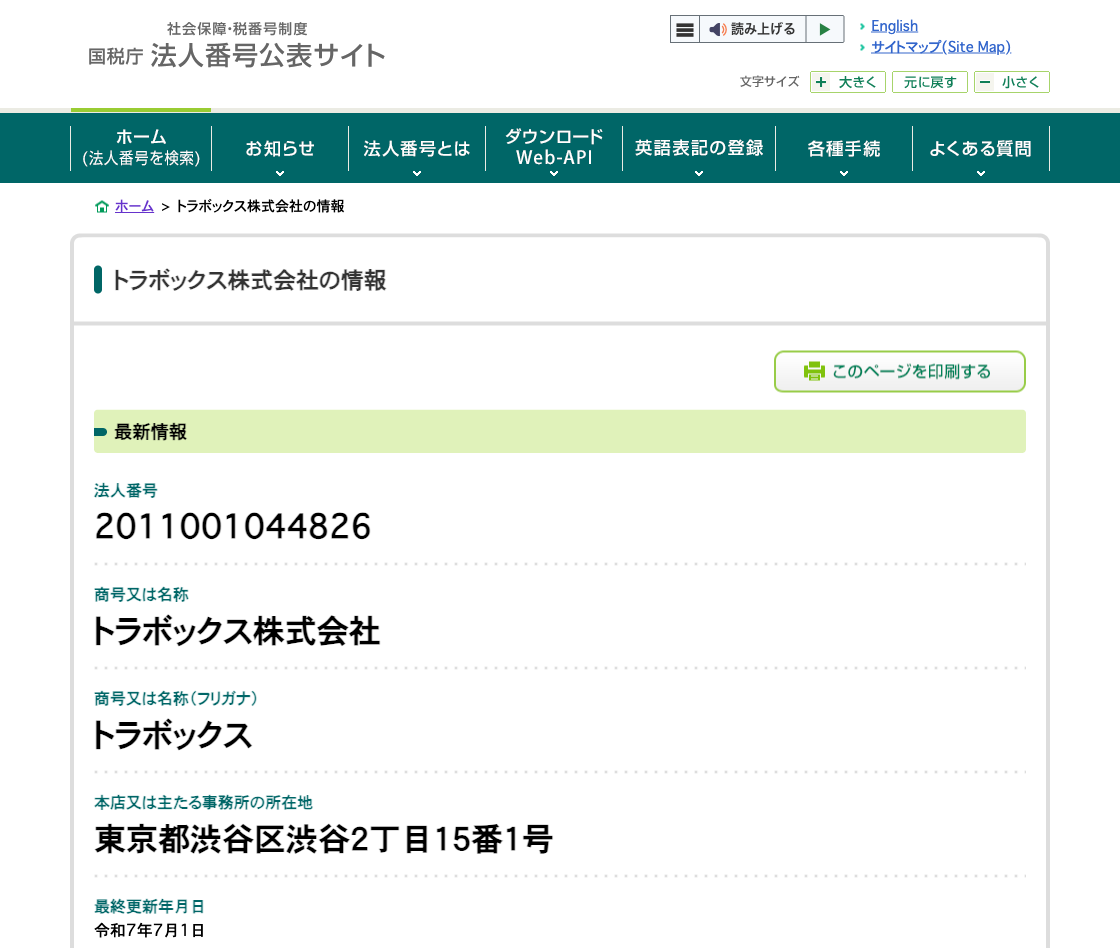Select the corporate number 2011001044826

point(233,527)
